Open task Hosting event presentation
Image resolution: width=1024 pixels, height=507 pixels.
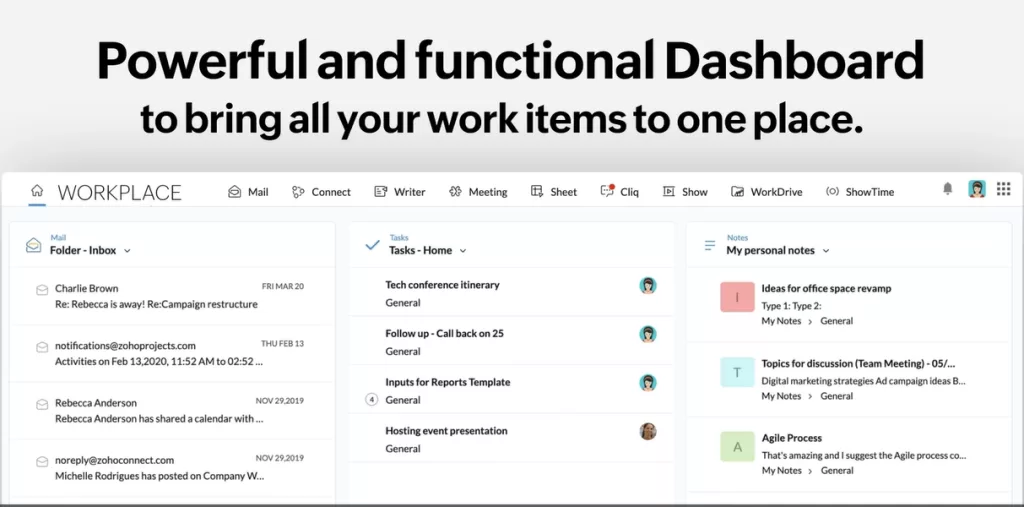pos(446,431)
